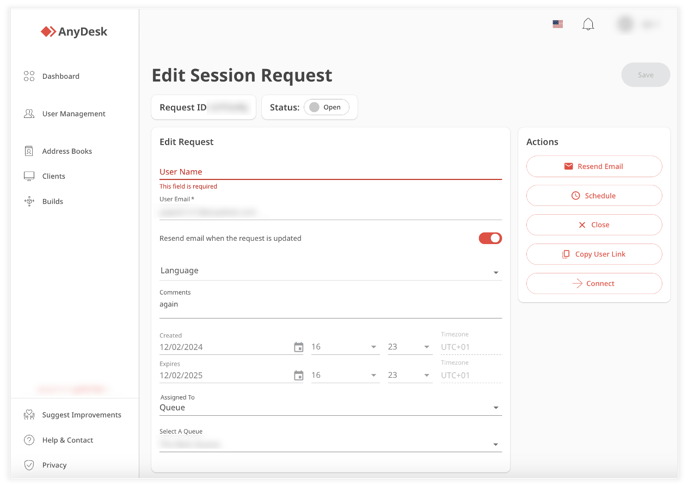The height and width of the screenshot is (487, 688).
Task: Click the Save button
Action: (645, 75)
